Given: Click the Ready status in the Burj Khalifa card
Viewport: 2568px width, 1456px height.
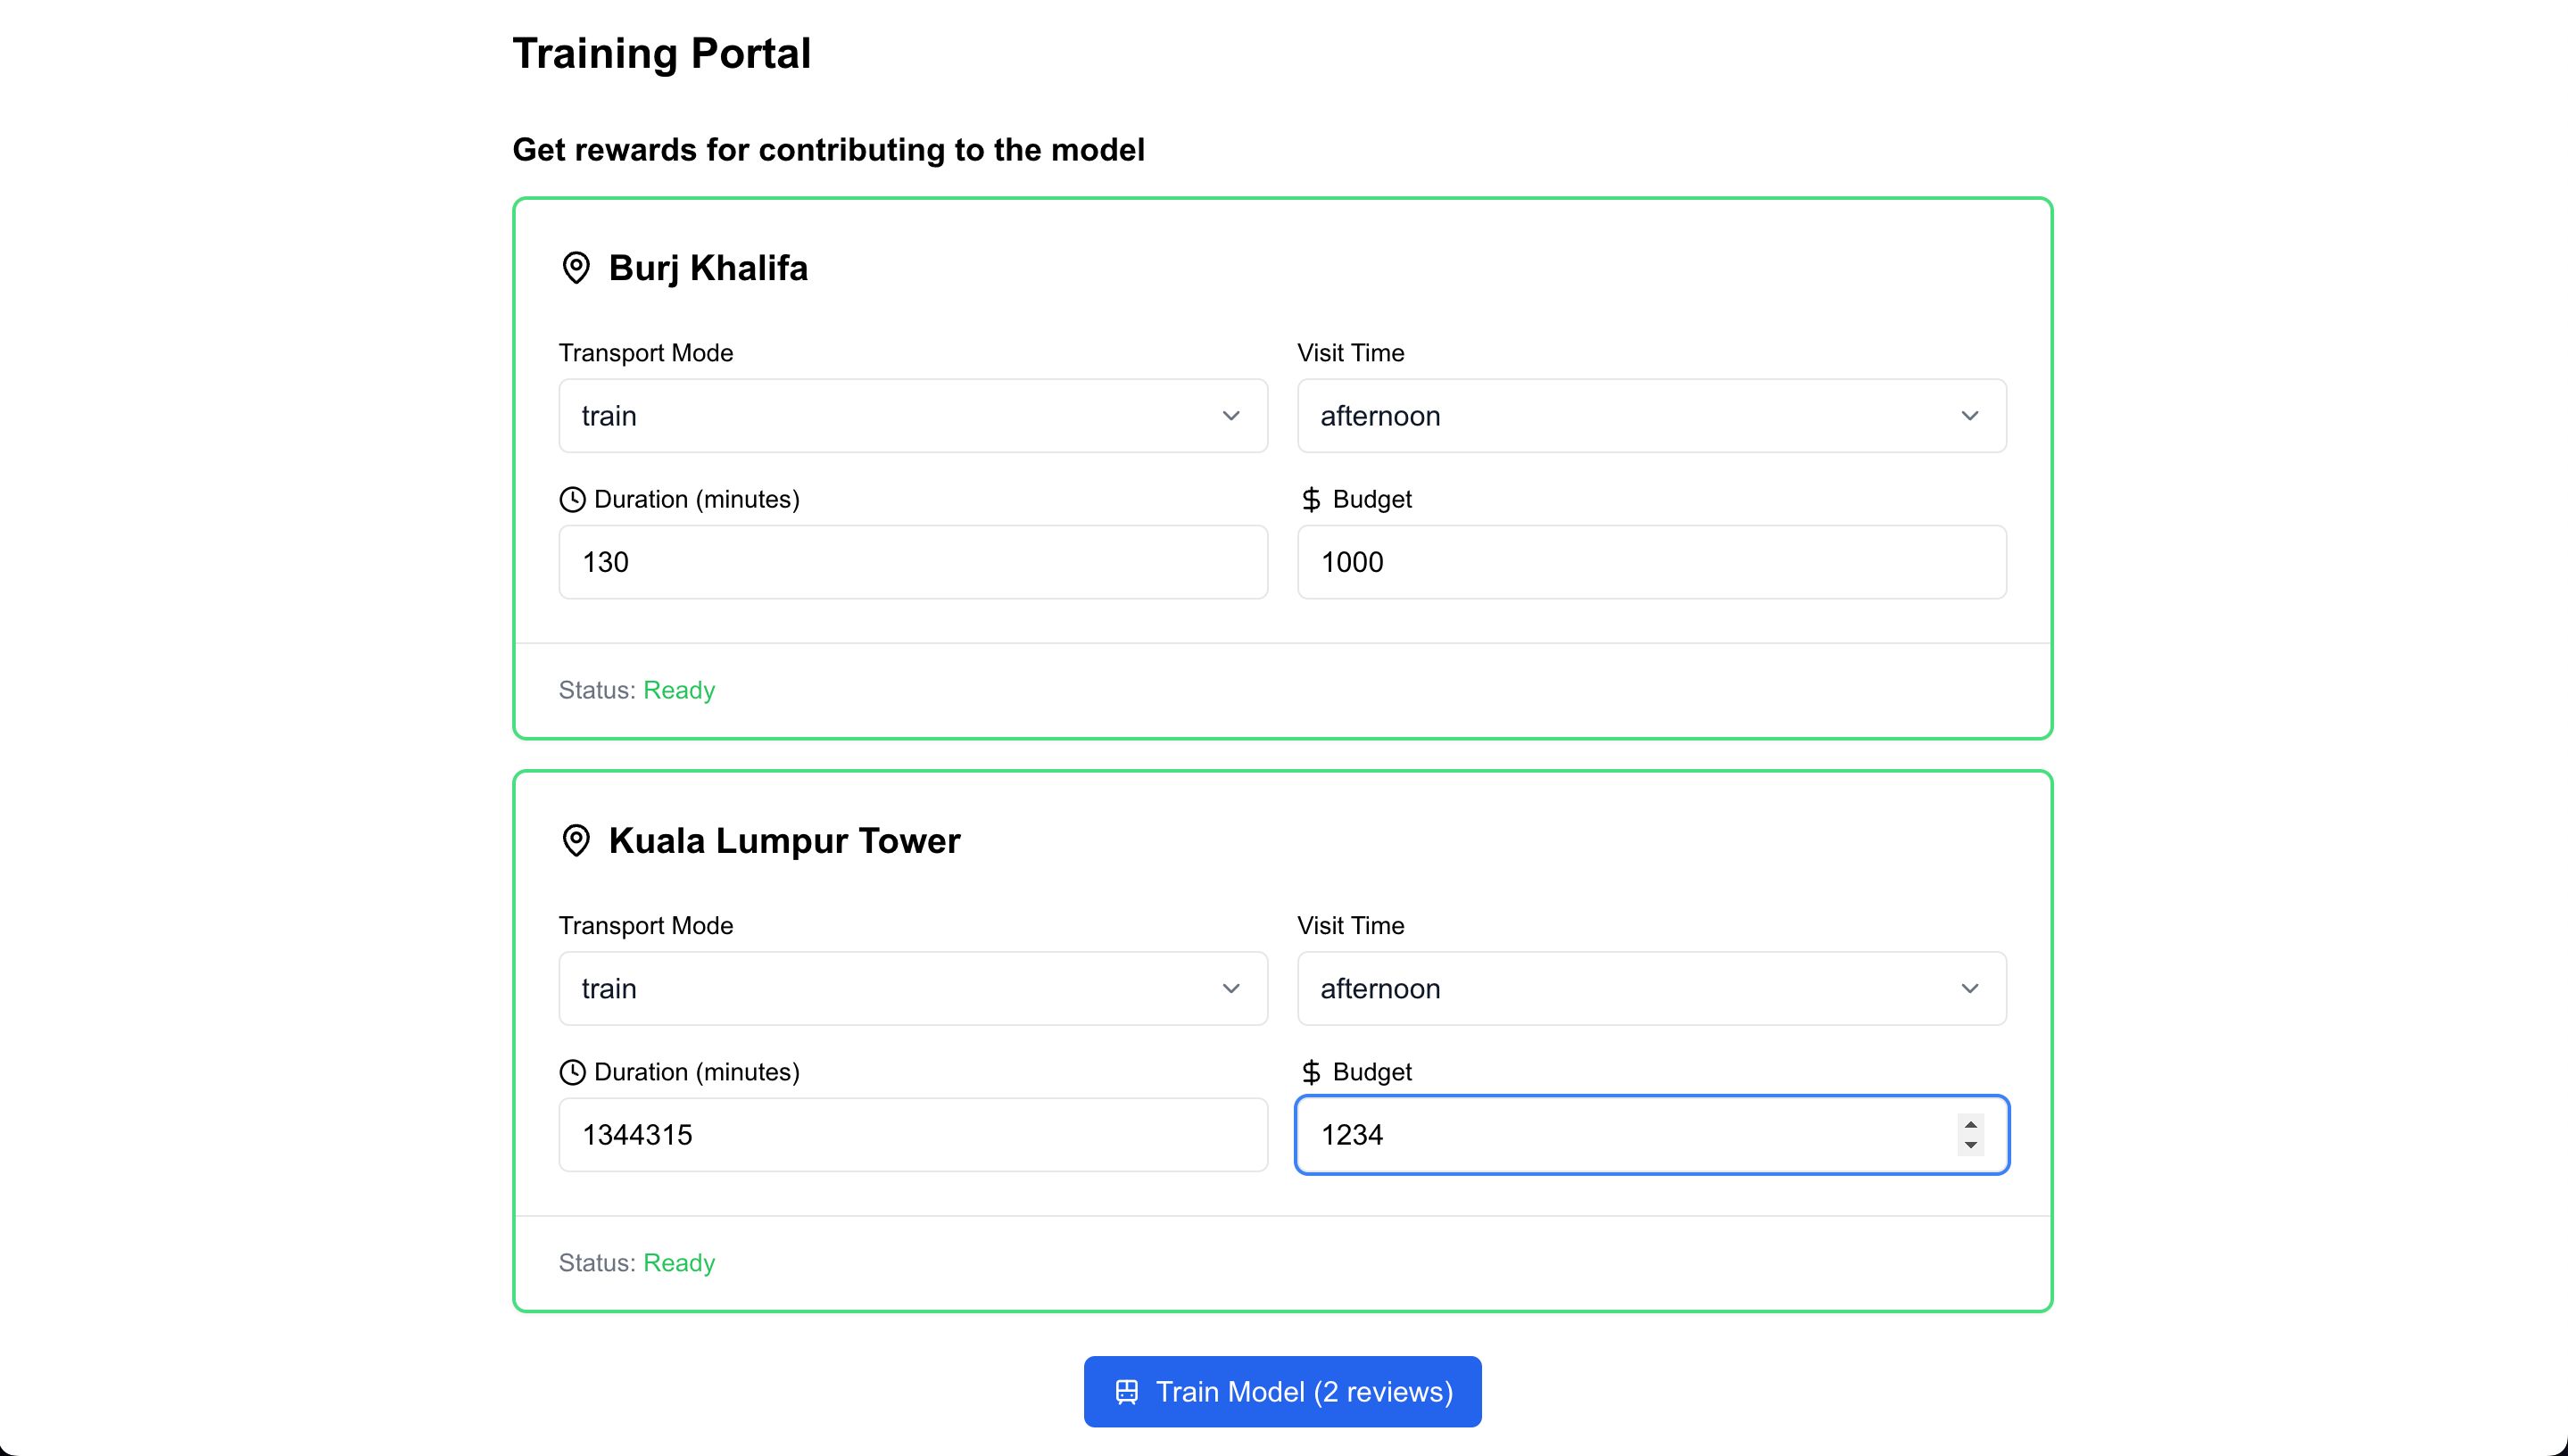Looking at the screenshot, I should [x=679, y=690].
